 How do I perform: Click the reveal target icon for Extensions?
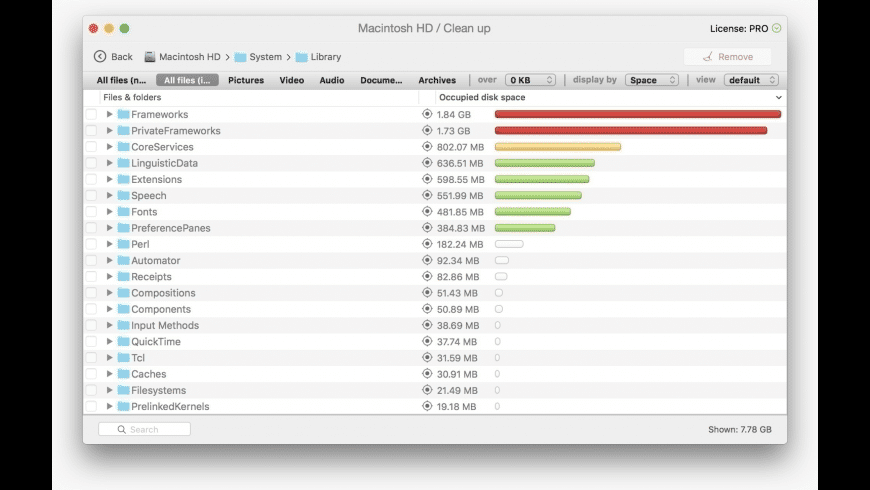(x=427, y=179)
